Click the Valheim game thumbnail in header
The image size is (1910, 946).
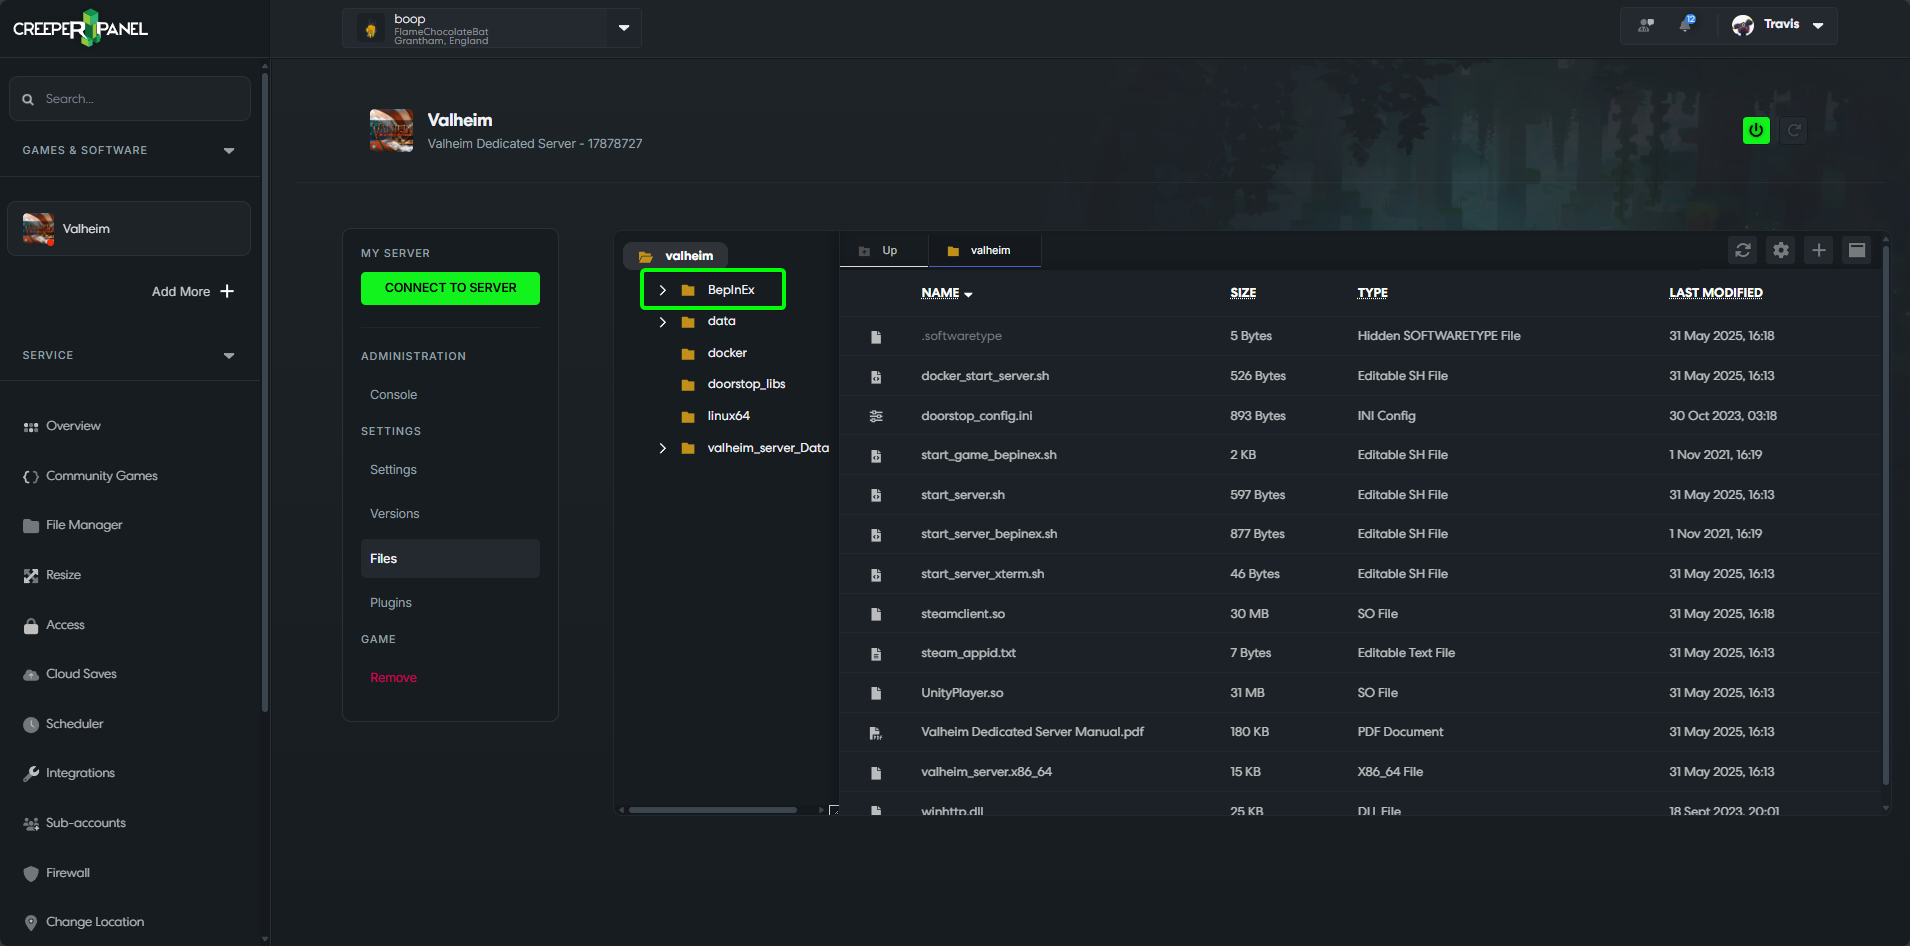(x=391, y=130)
